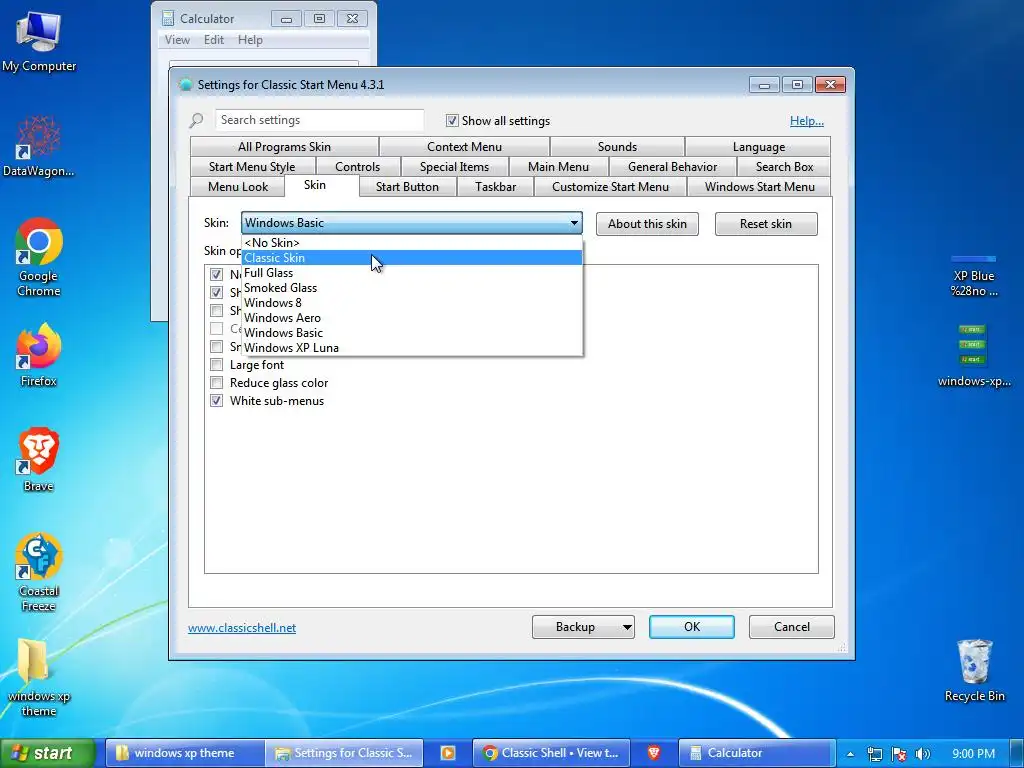Select the windows-xp desktop file icon

pyautogui.click(x=974, y=356)
